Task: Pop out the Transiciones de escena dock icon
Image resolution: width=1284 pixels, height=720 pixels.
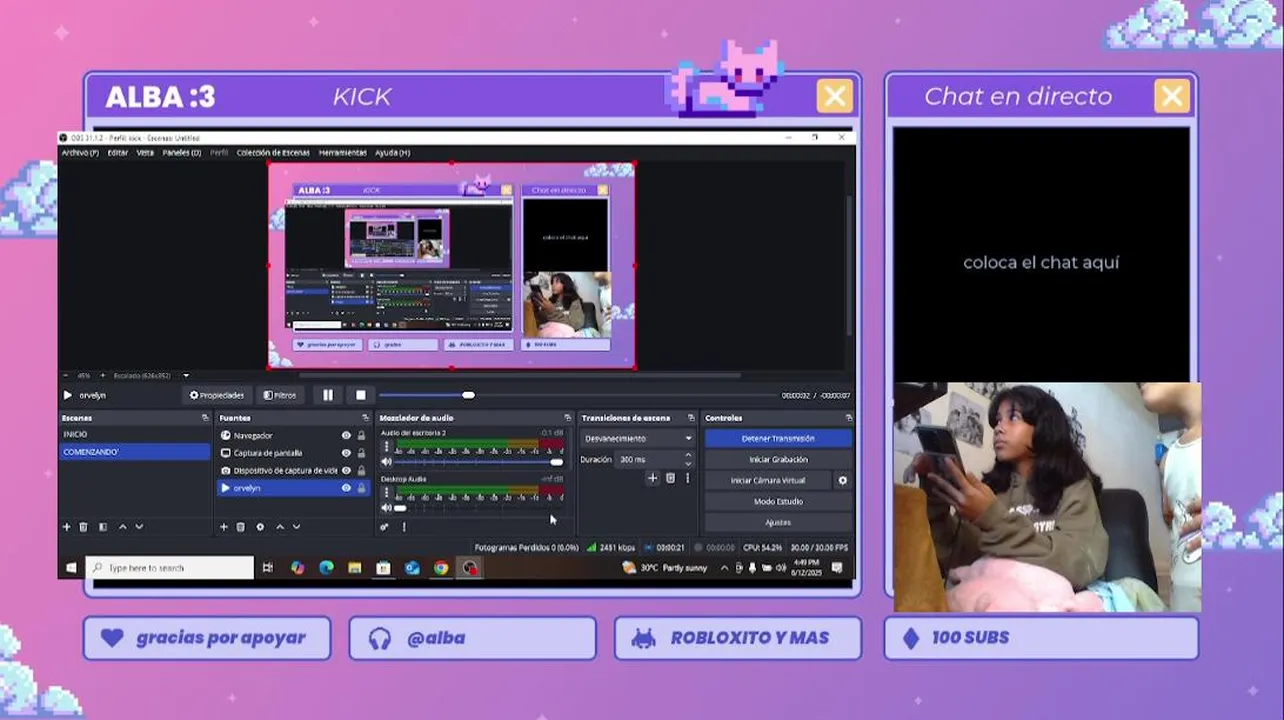Action: point(691,418)
